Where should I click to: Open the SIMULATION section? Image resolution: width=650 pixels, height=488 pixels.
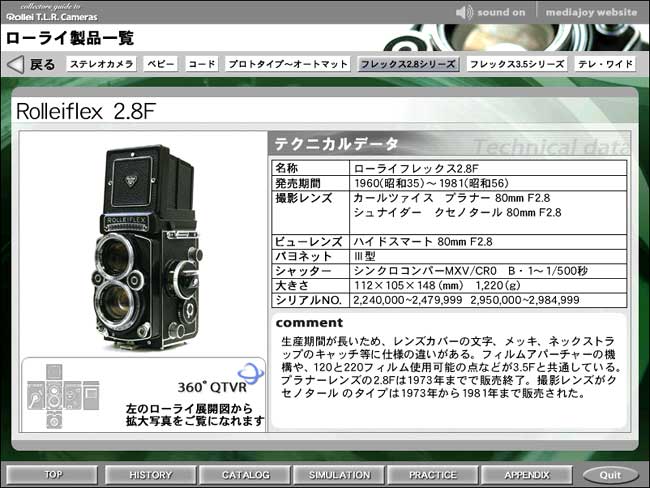point(339,475)
